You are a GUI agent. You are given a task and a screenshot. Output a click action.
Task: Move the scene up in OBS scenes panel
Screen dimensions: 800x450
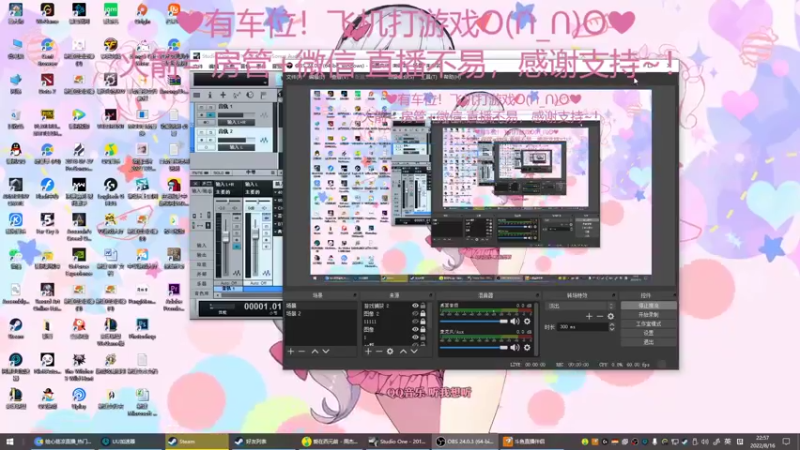click(x=315, y=352)
